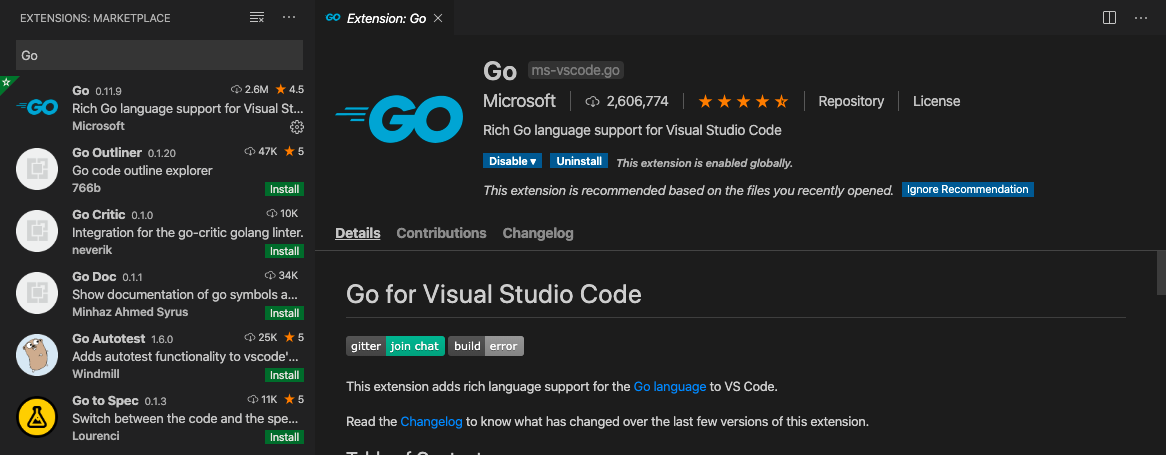Split the editor to the right
This screenshot has width=1166, height=455.
pos(1109,18)
